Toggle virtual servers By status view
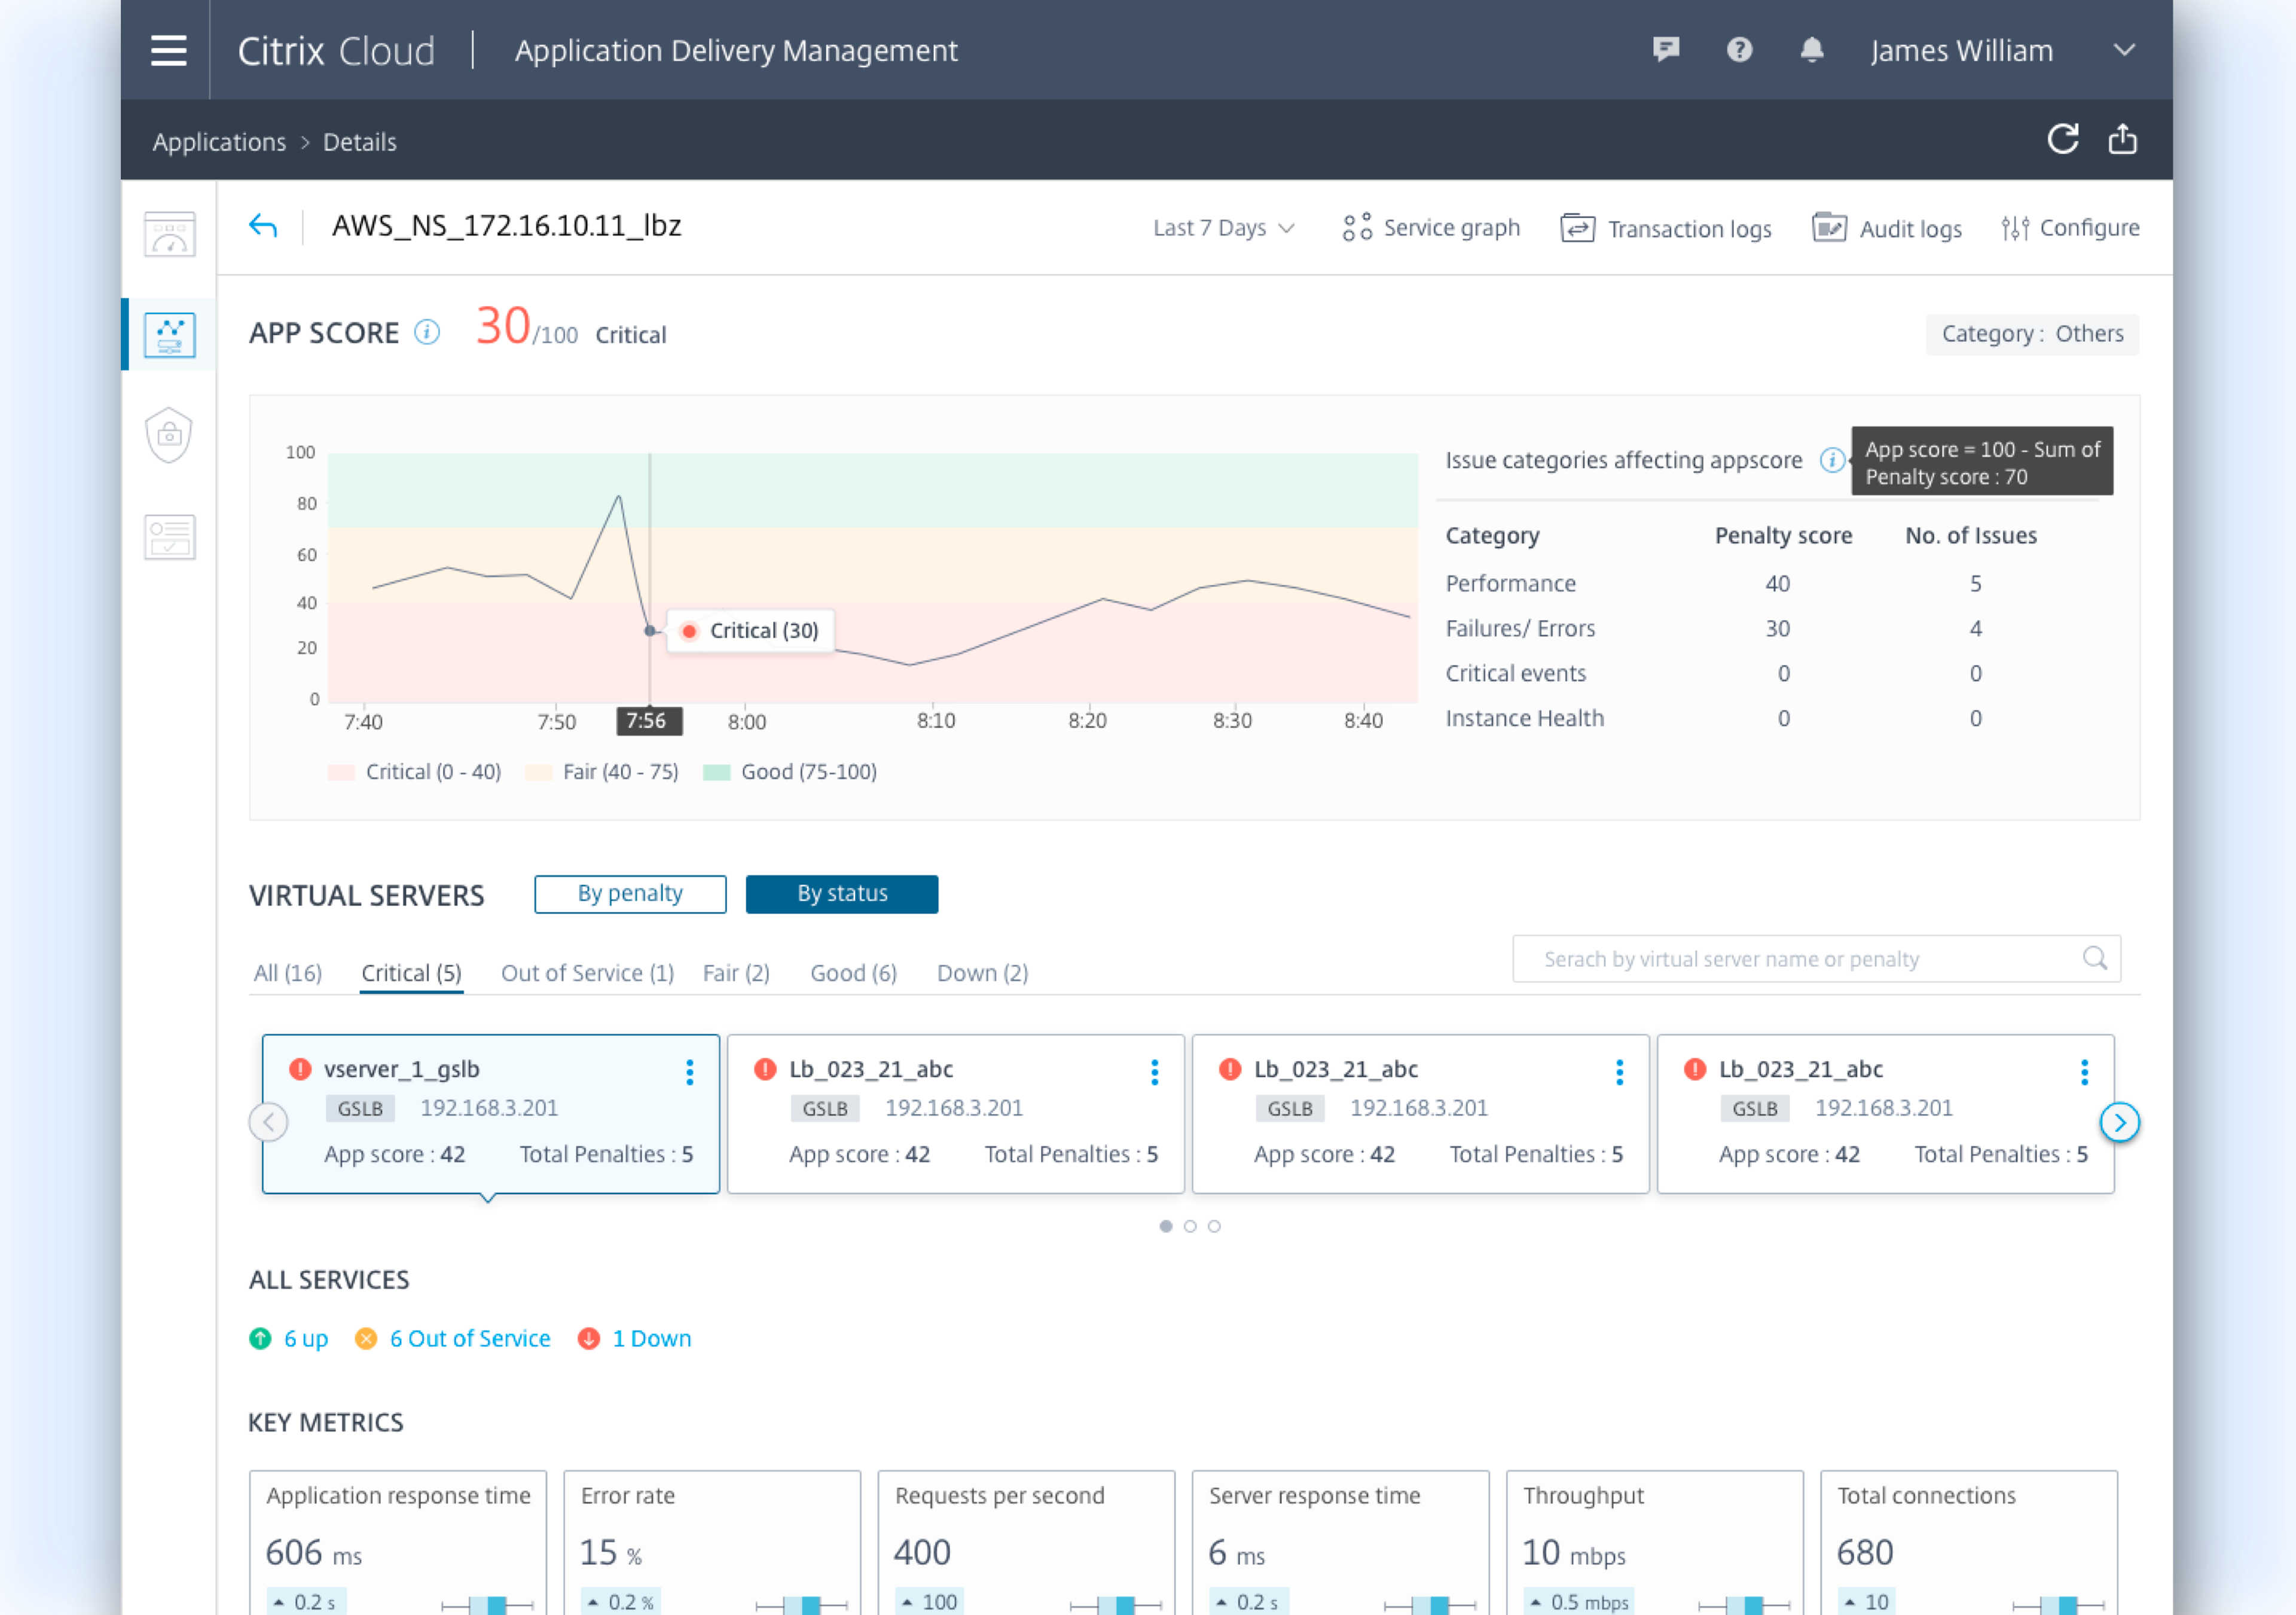Viewport: 2296px width, 1615px height. click(841, 894)
